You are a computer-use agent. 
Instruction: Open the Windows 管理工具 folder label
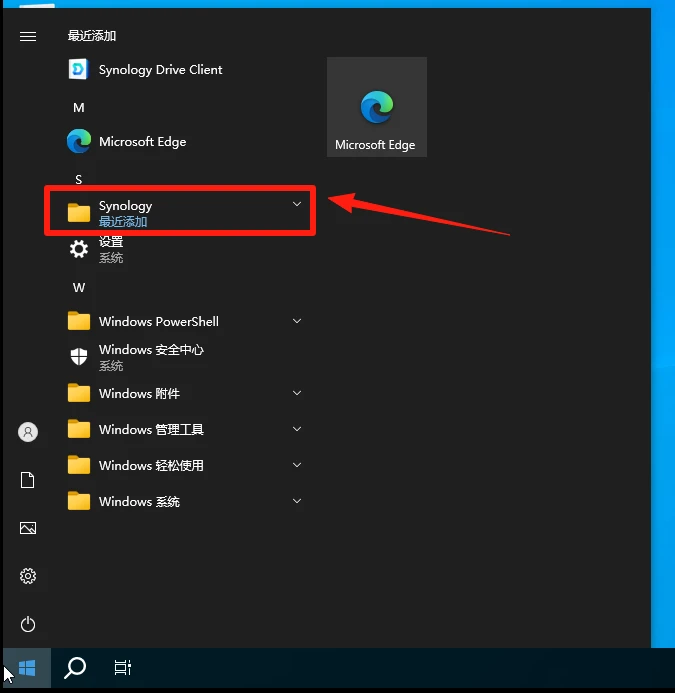(x=151, y=430)
